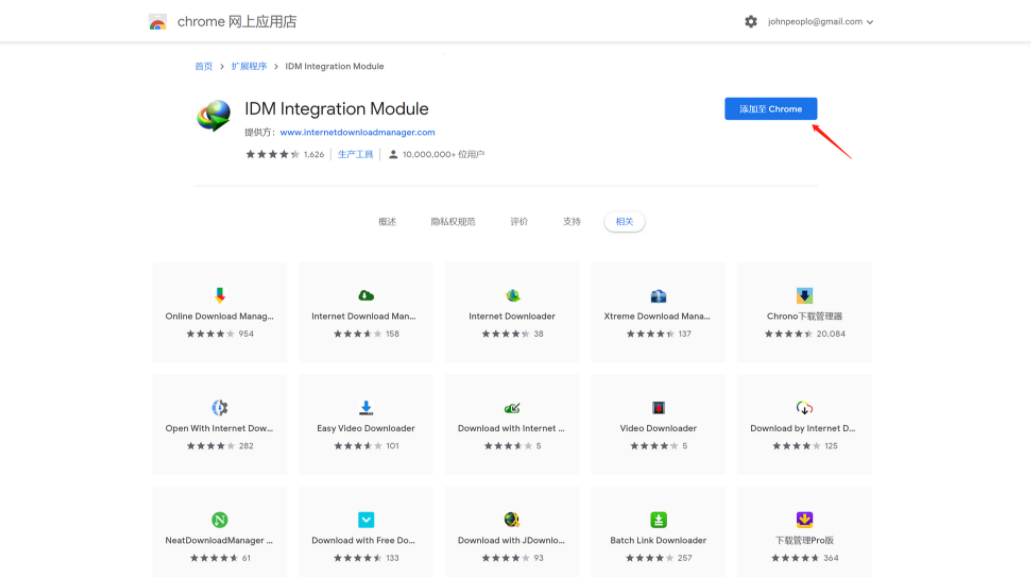Image resolution: width=1031 pixels, height=586 pixels.
Task: Open the Video Downloader title
Action: tap(658, 428)
